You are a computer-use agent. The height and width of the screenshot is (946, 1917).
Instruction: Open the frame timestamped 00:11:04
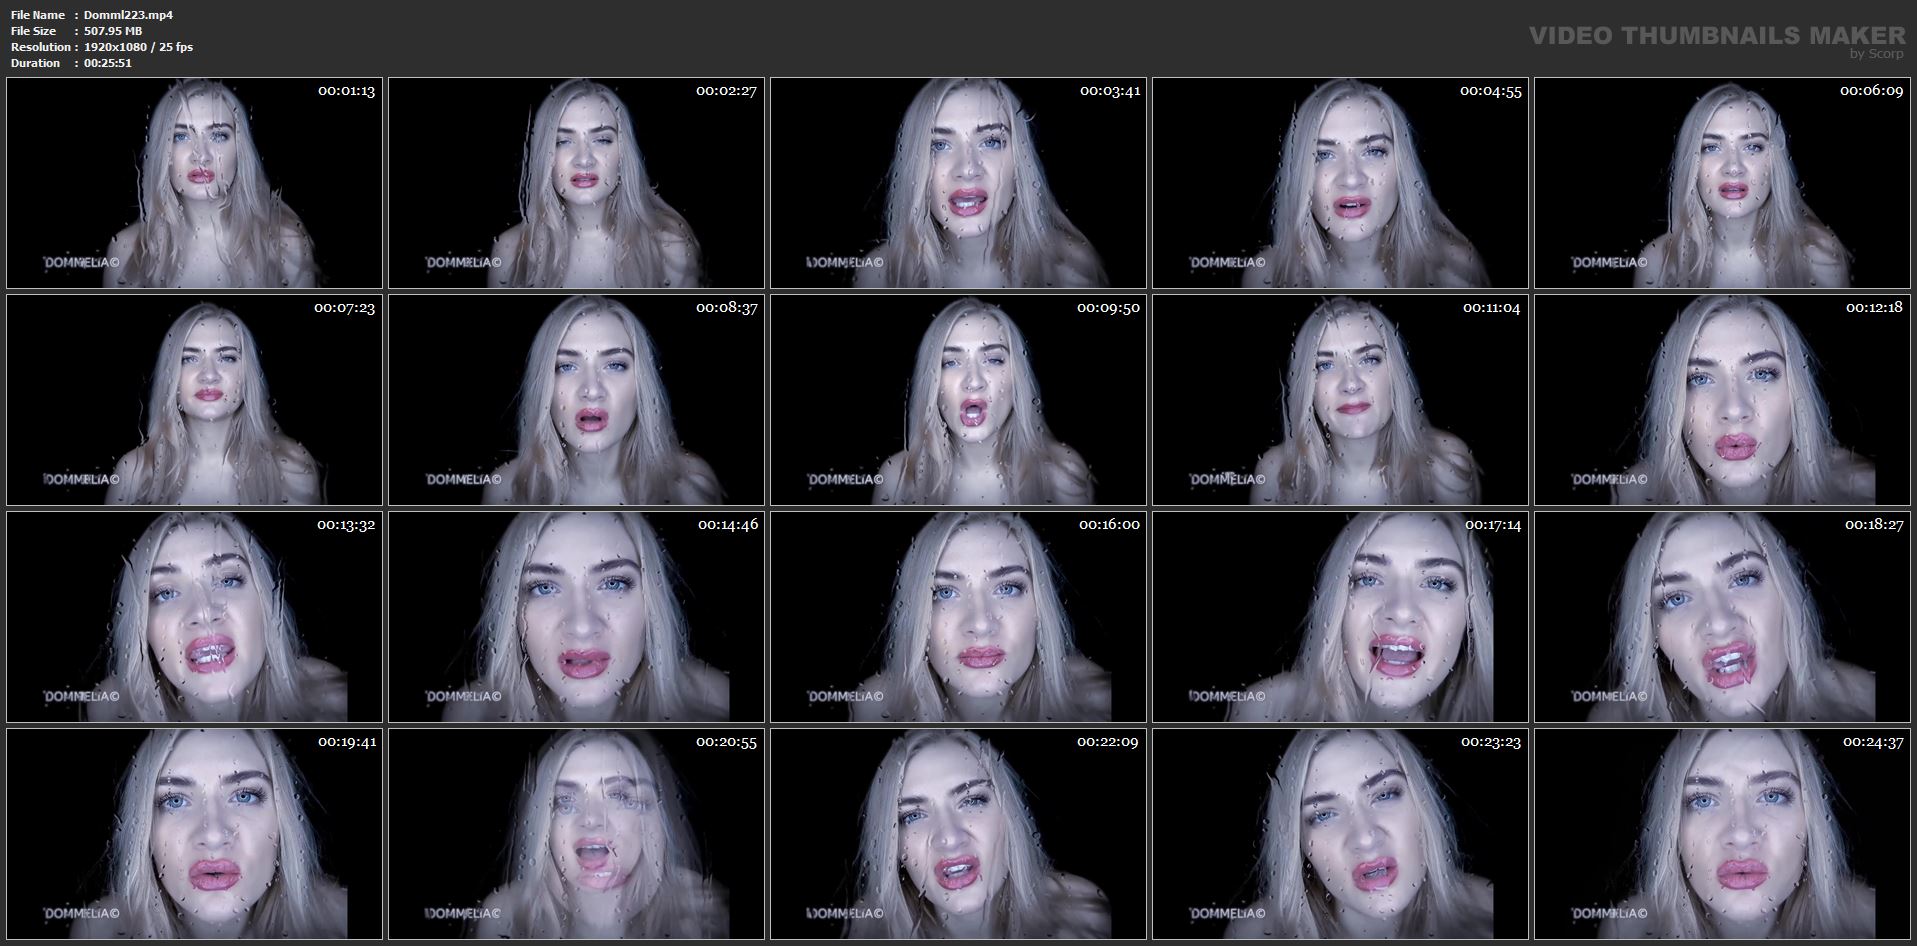[1340, 400]
